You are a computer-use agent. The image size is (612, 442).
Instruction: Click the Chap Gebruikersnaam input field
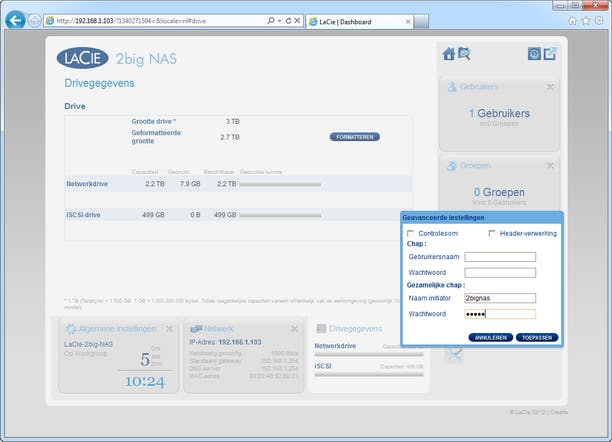(x=500, y=257)
